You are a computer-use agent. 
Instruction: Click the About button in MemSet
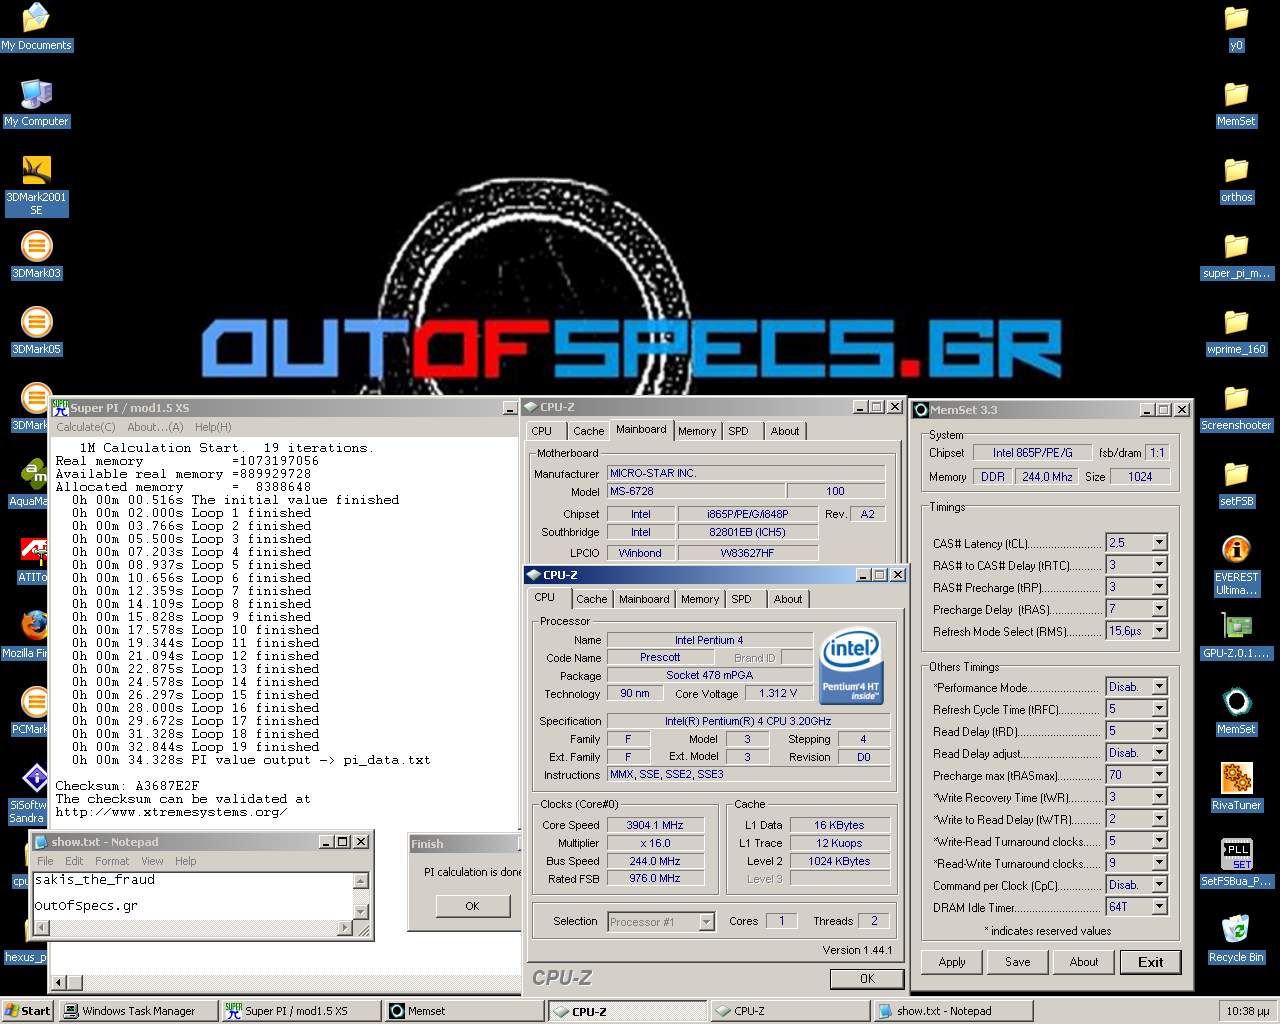1084,962
